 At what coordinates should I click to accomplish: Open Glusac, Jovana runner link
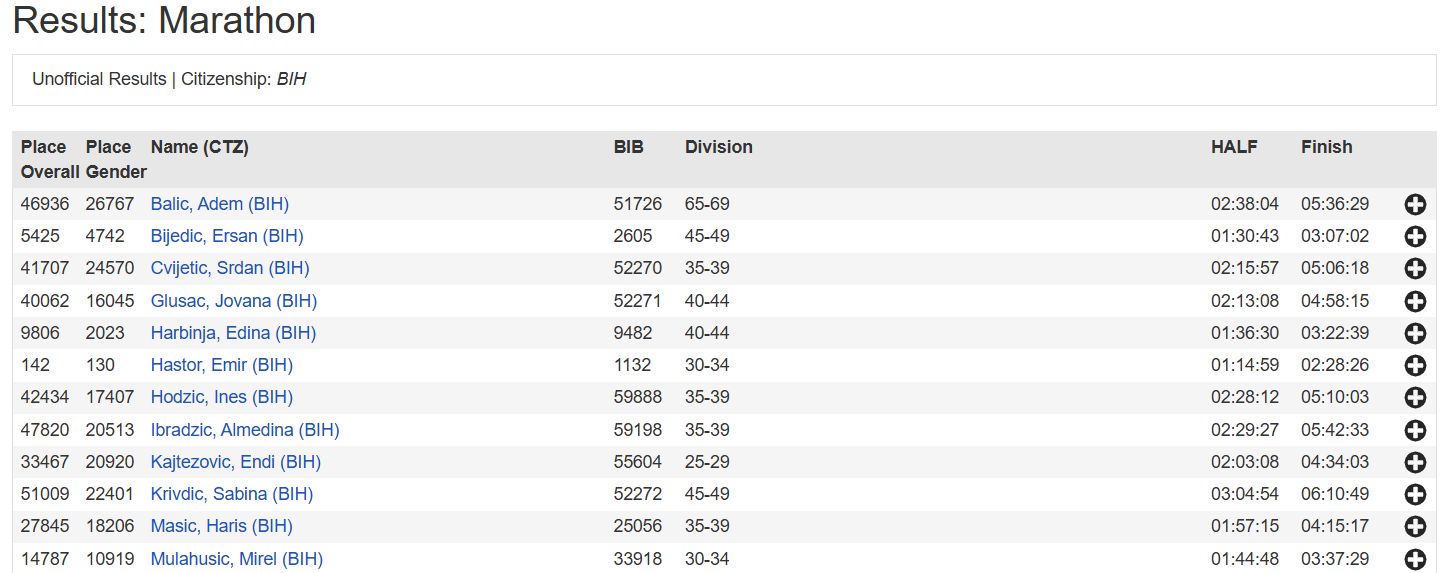coord(233,301)
